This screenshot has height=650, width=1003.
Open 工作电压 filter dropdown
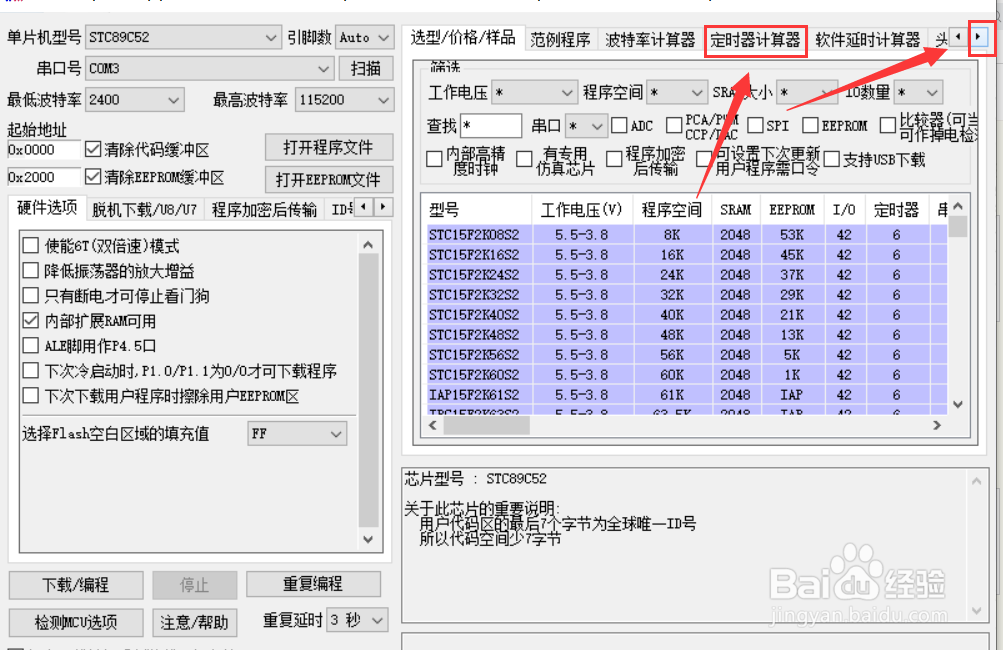click(533, 93)
